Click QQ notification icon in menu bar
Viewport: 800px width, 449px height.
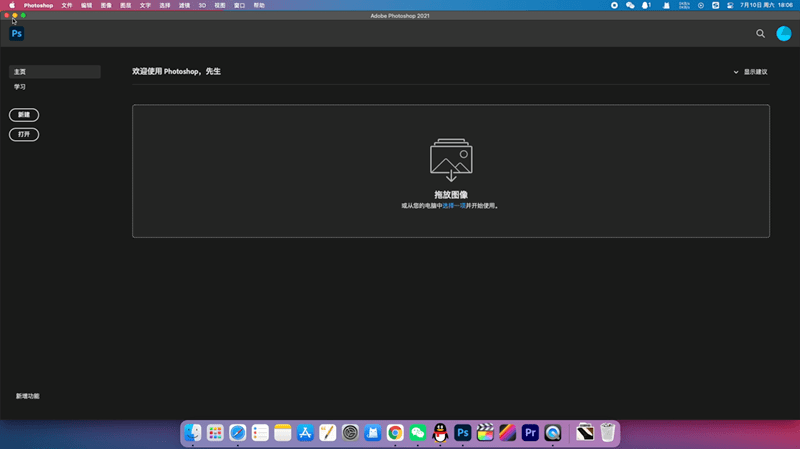click(646, 5)
